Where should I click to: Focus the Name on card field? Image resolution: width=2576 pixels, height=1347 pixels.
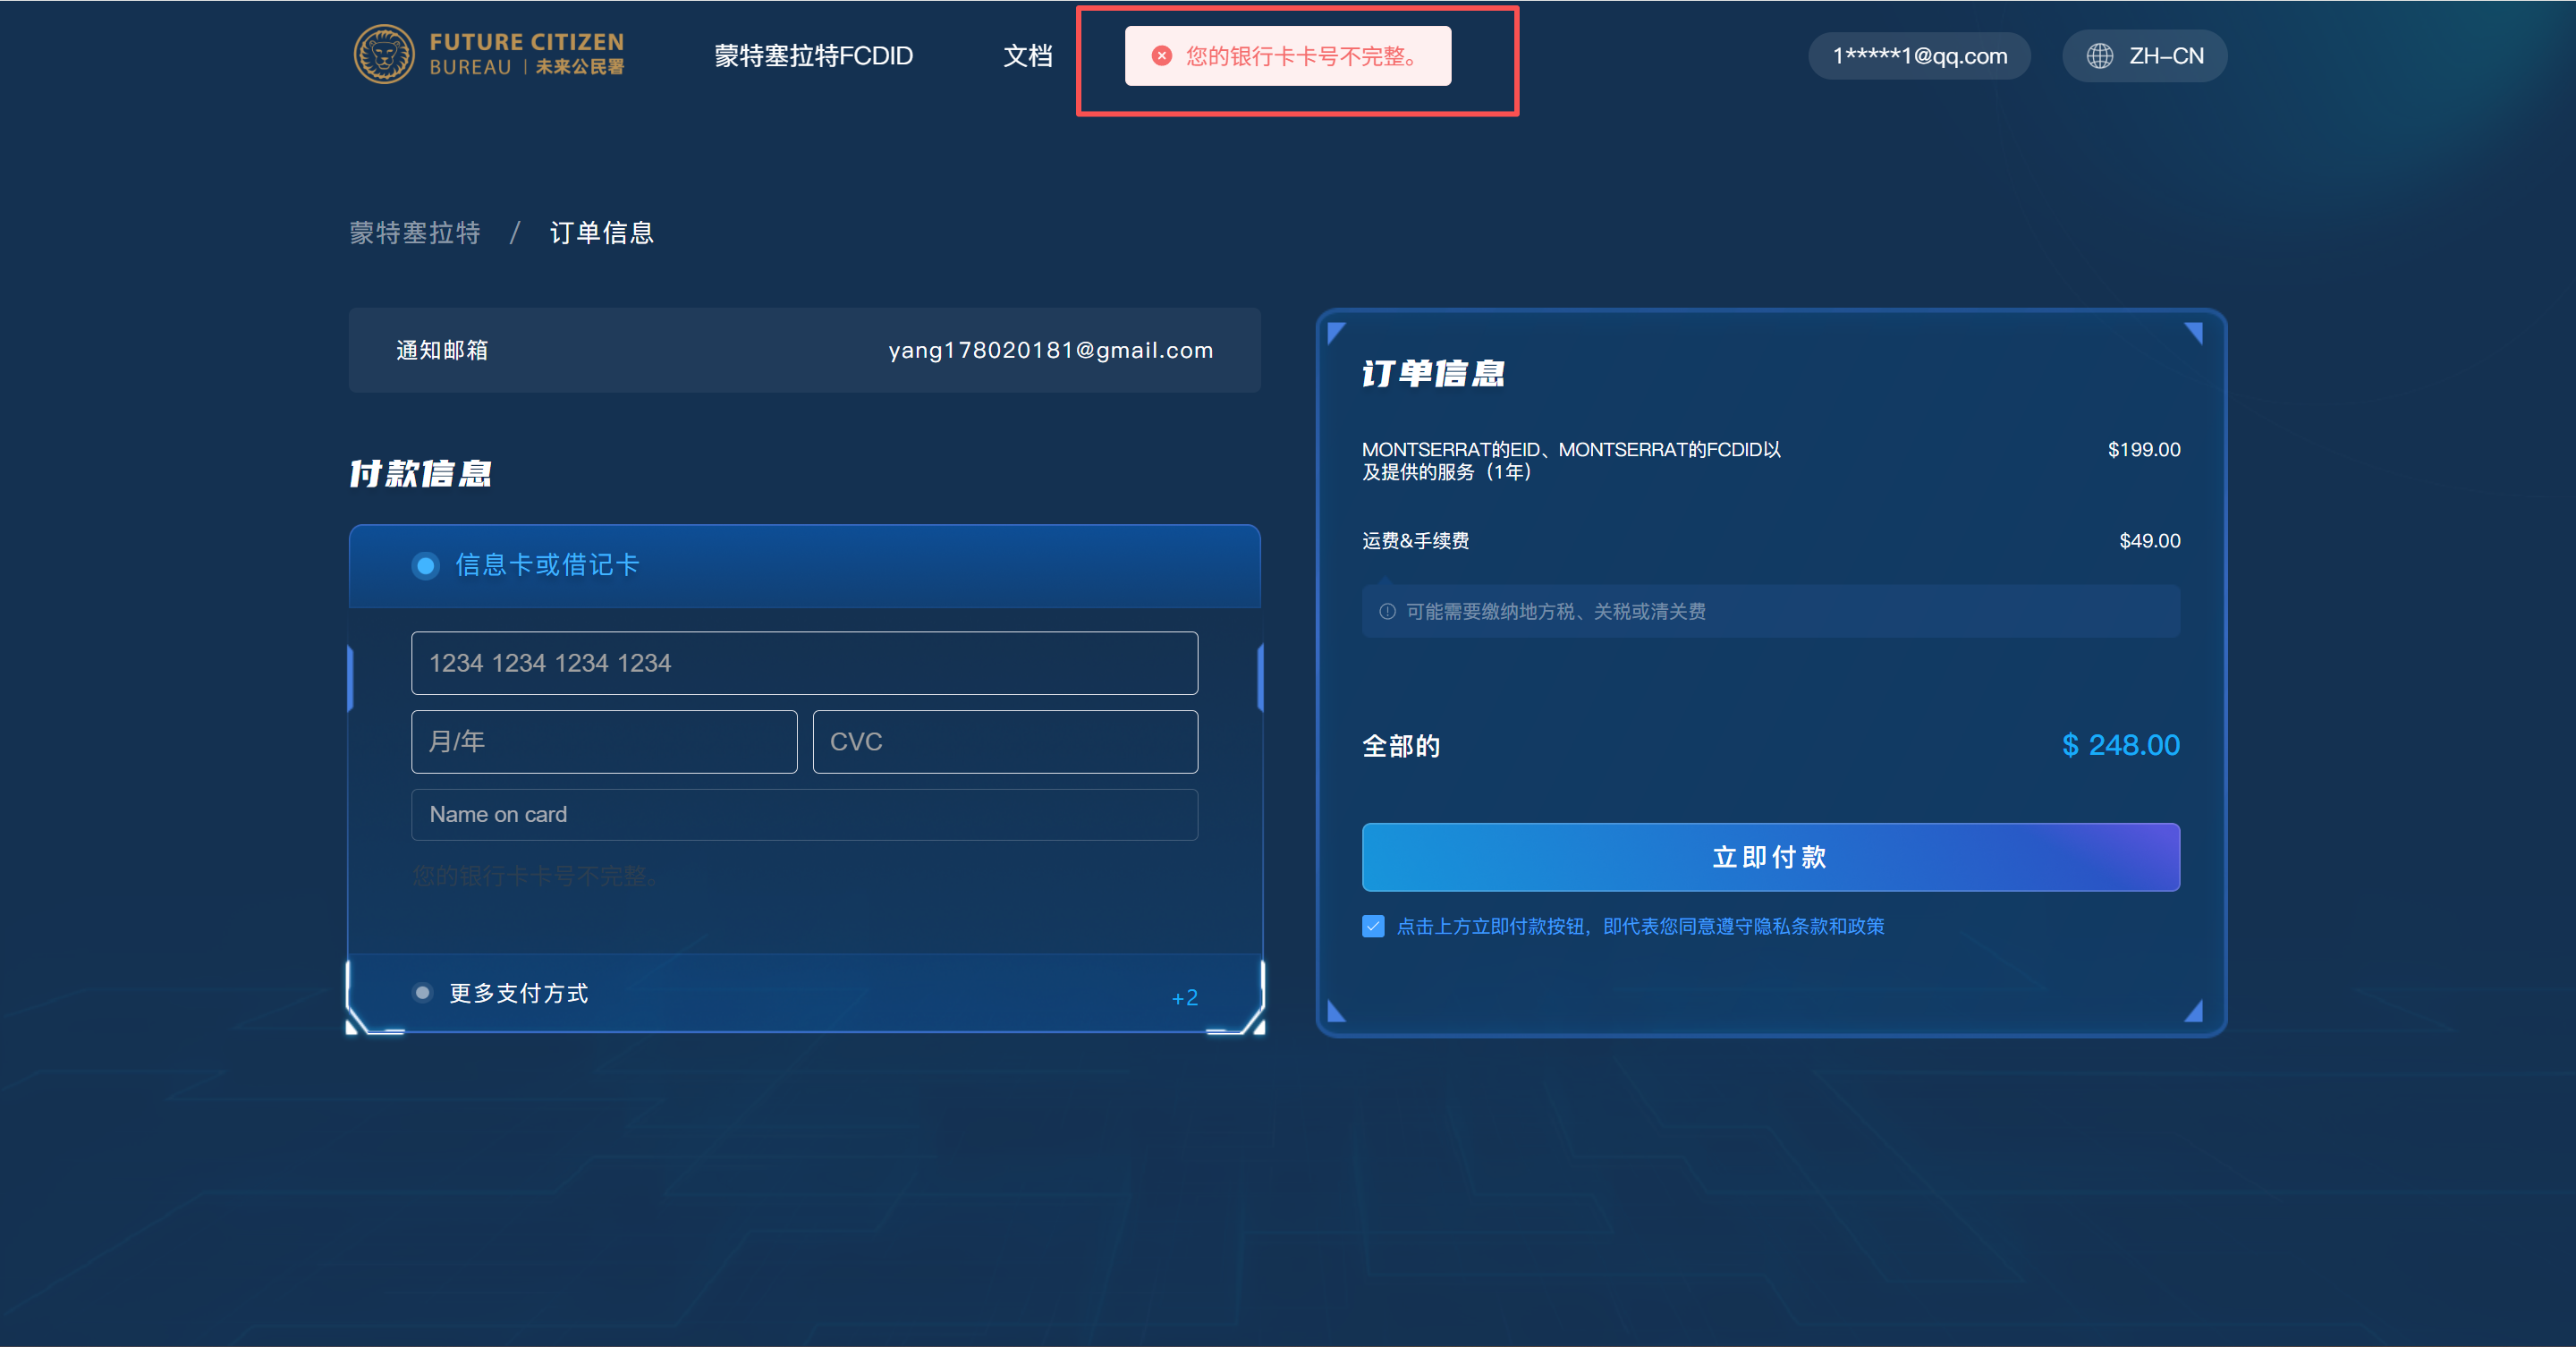[804, 814]
